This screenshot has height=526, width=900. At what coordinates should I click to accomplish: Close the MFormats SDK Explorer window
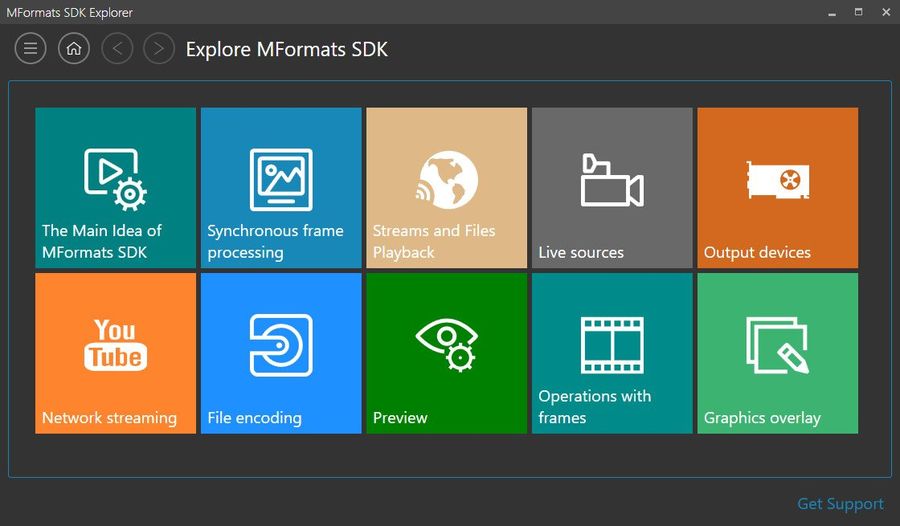pyautogui.click(x=884, y=12)
